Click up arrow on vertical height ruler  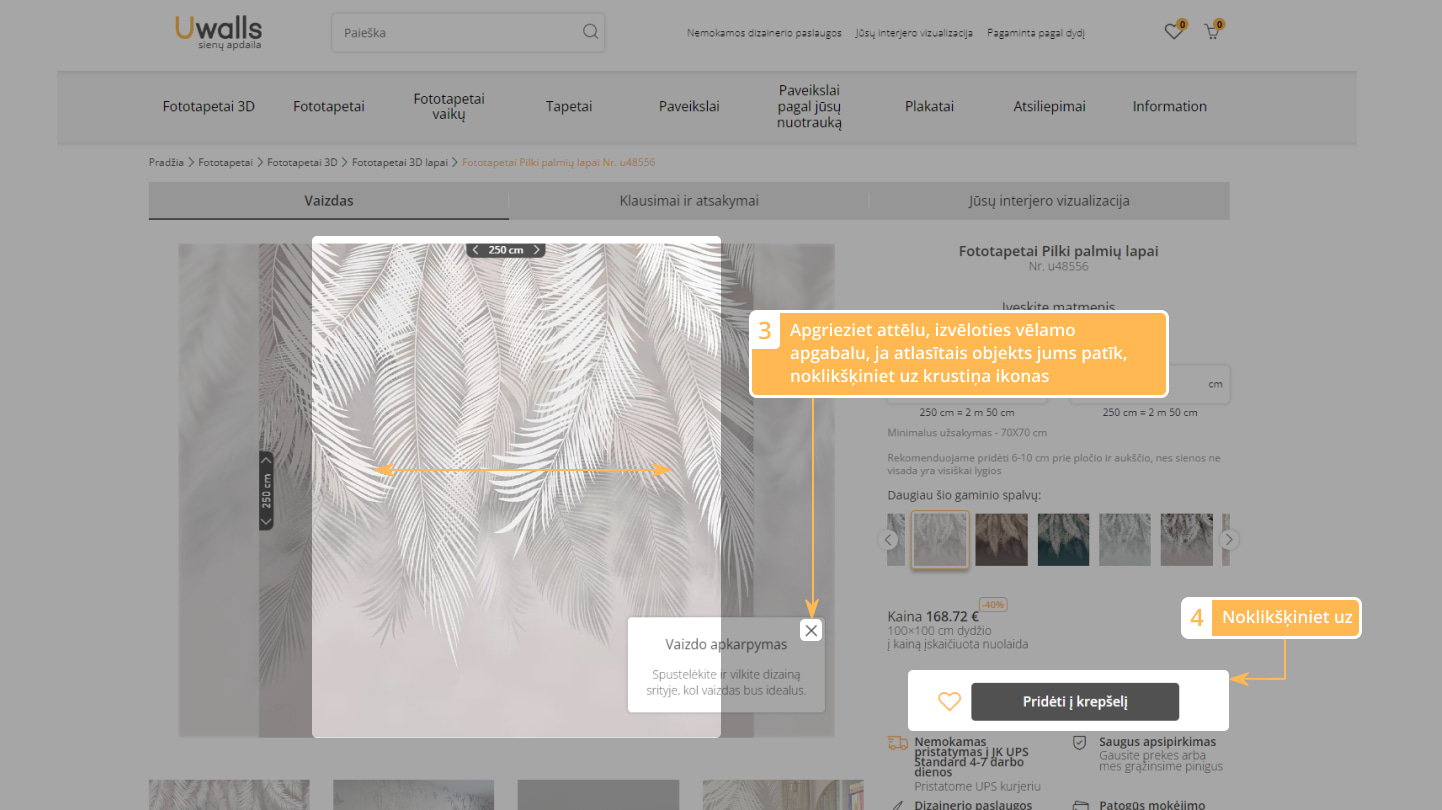tap(266, 460)
